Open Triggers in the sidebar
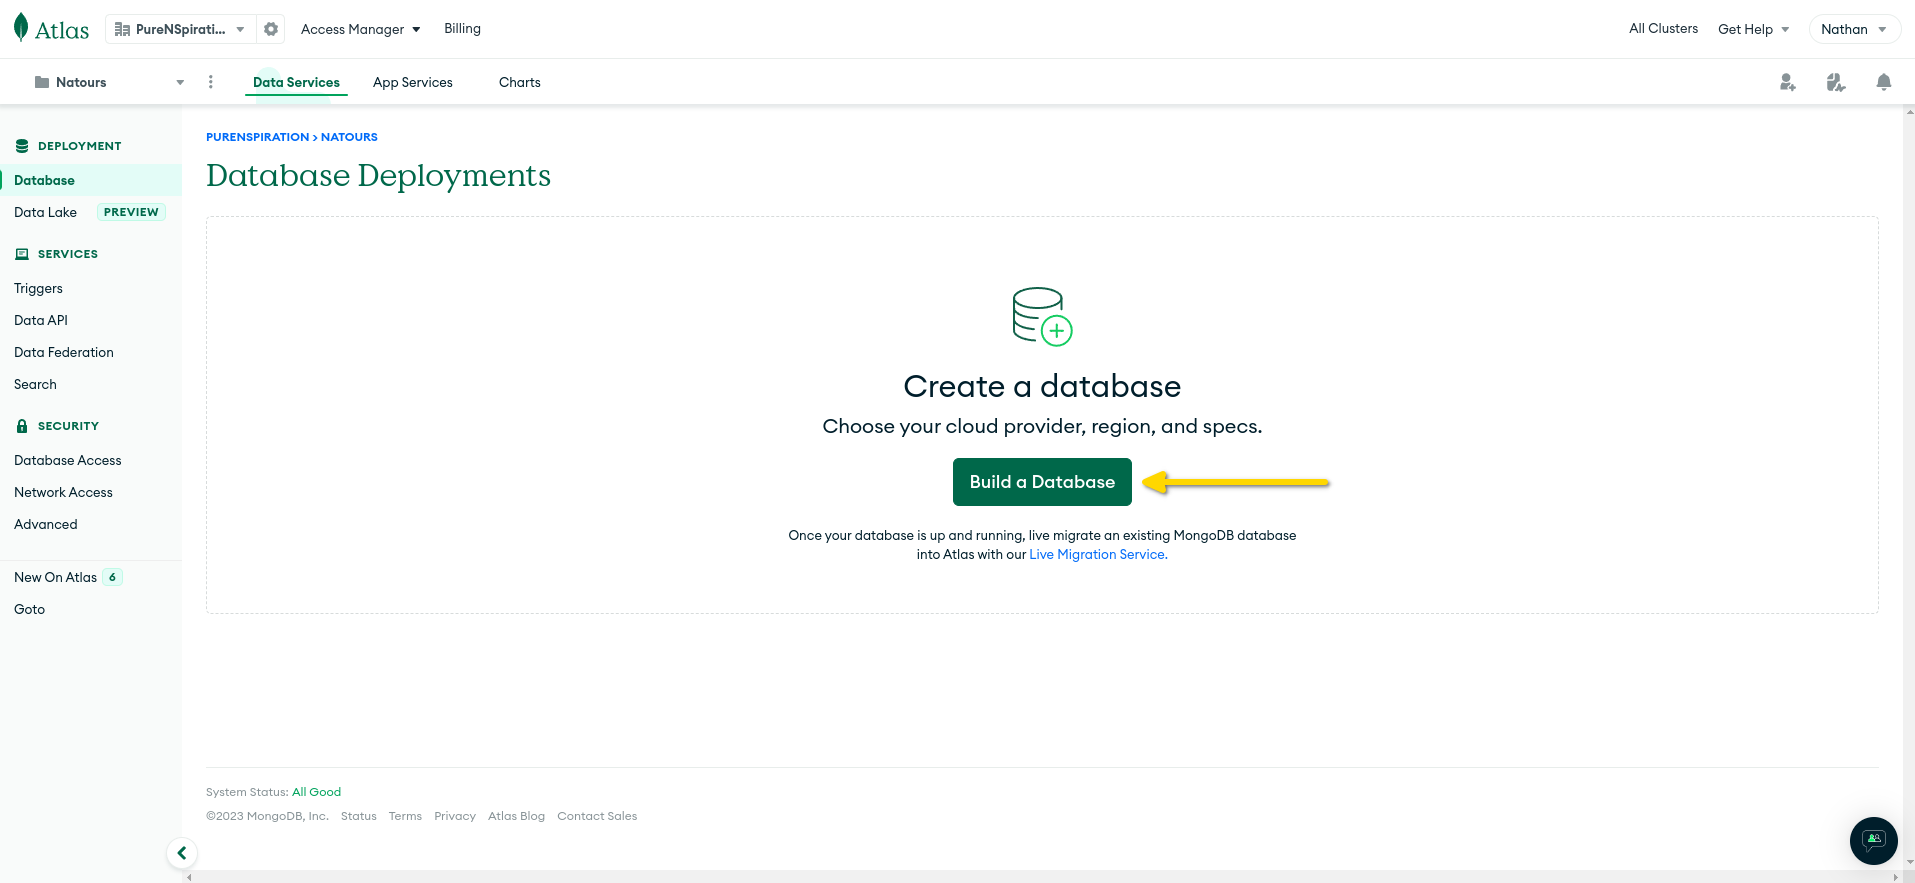Viewport: 1915px width, 883px height. pyautogui.click(x=38, y=288)
